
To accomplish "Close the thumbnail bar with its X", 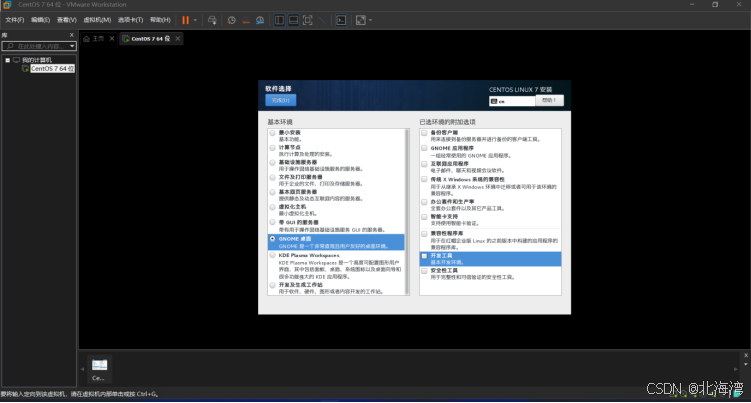I will (745, 355).
